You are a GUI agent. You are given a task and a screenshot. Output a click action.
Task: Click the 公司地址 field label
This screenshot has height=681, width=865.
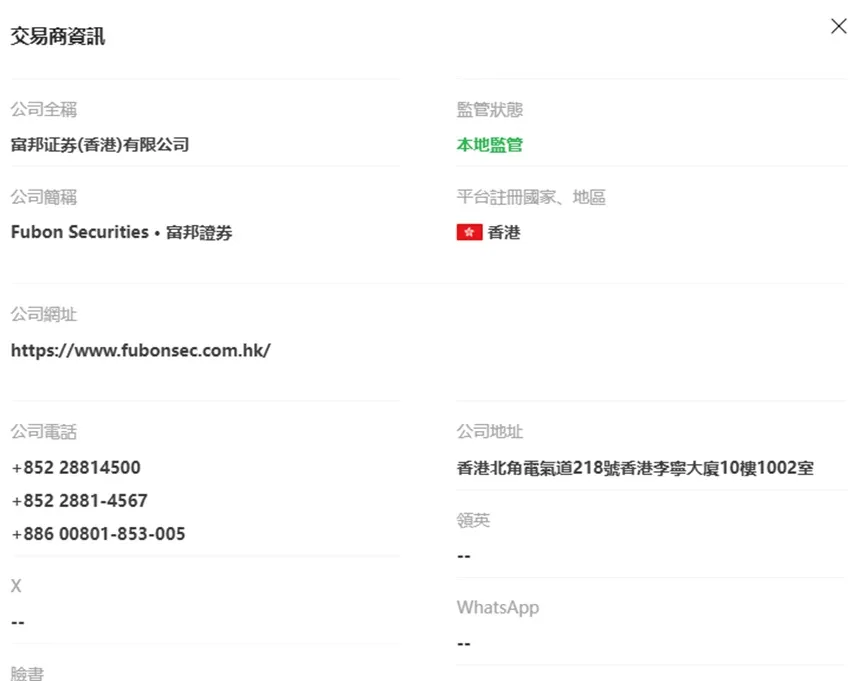[x=490, y=432]
